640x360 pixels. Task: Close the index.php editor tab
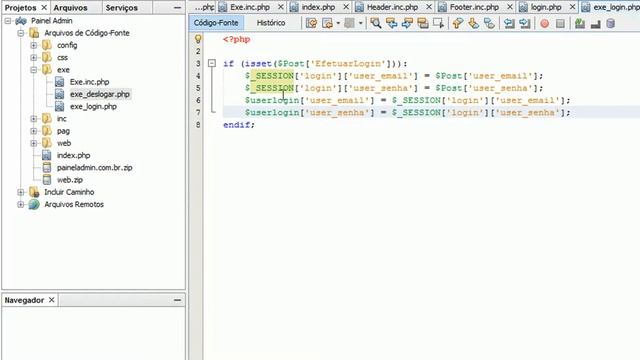[x=346, y=7]
